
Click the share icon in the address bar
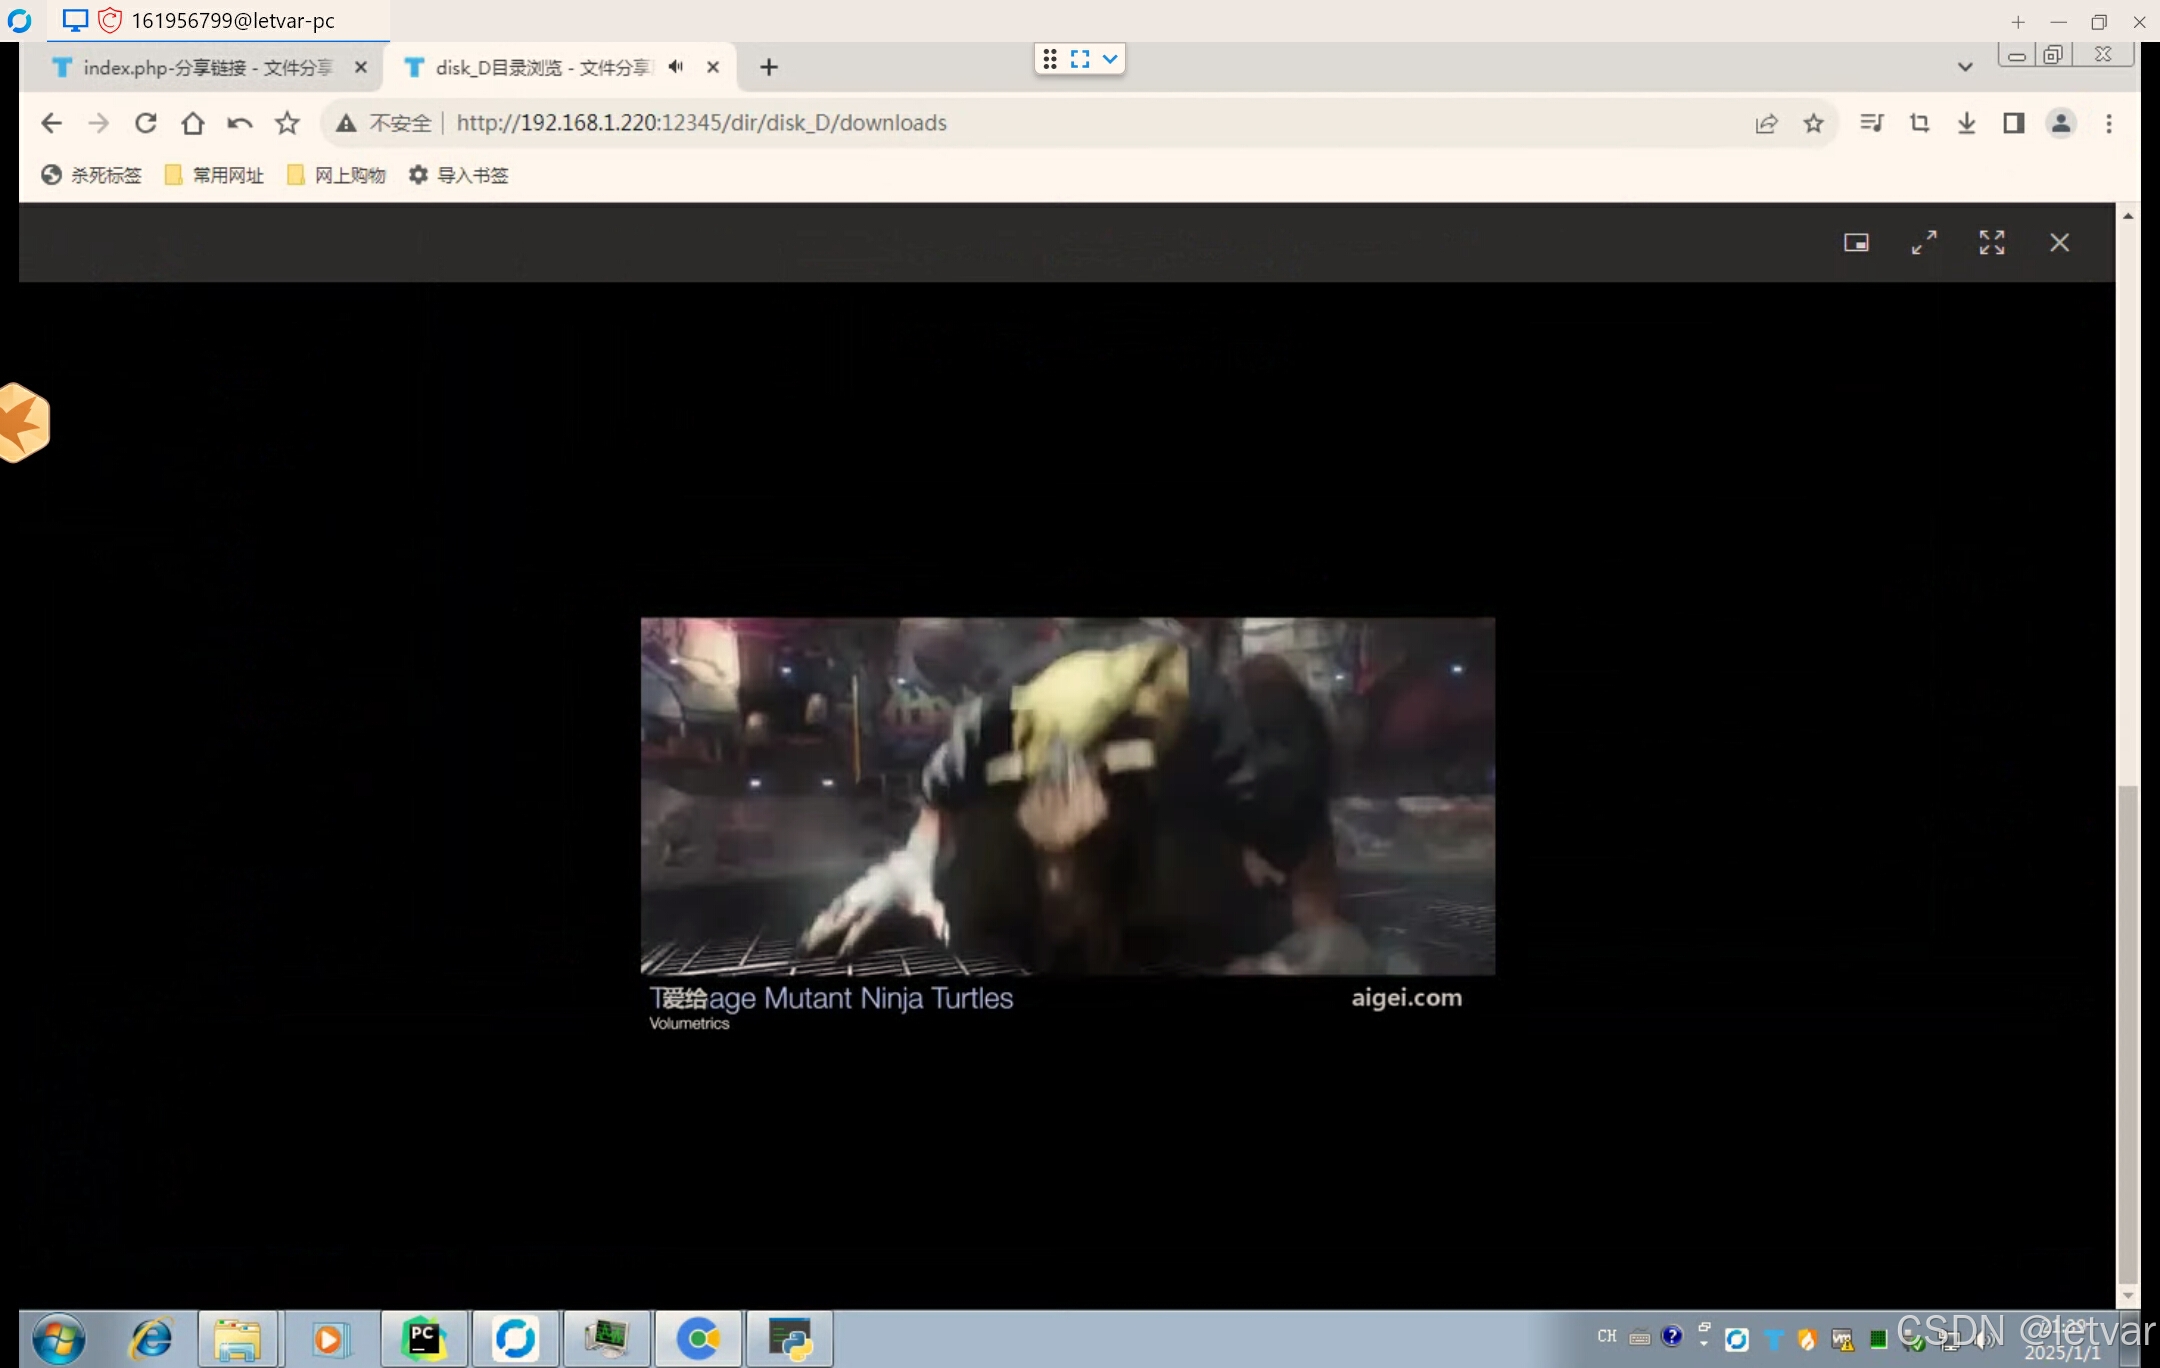point(1766,123)
